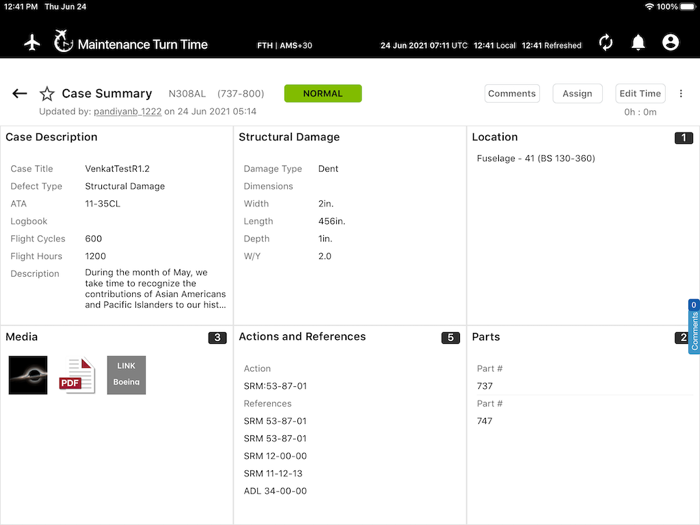
Task: Select ATA value 11-35CL
Action: point(102,204)
